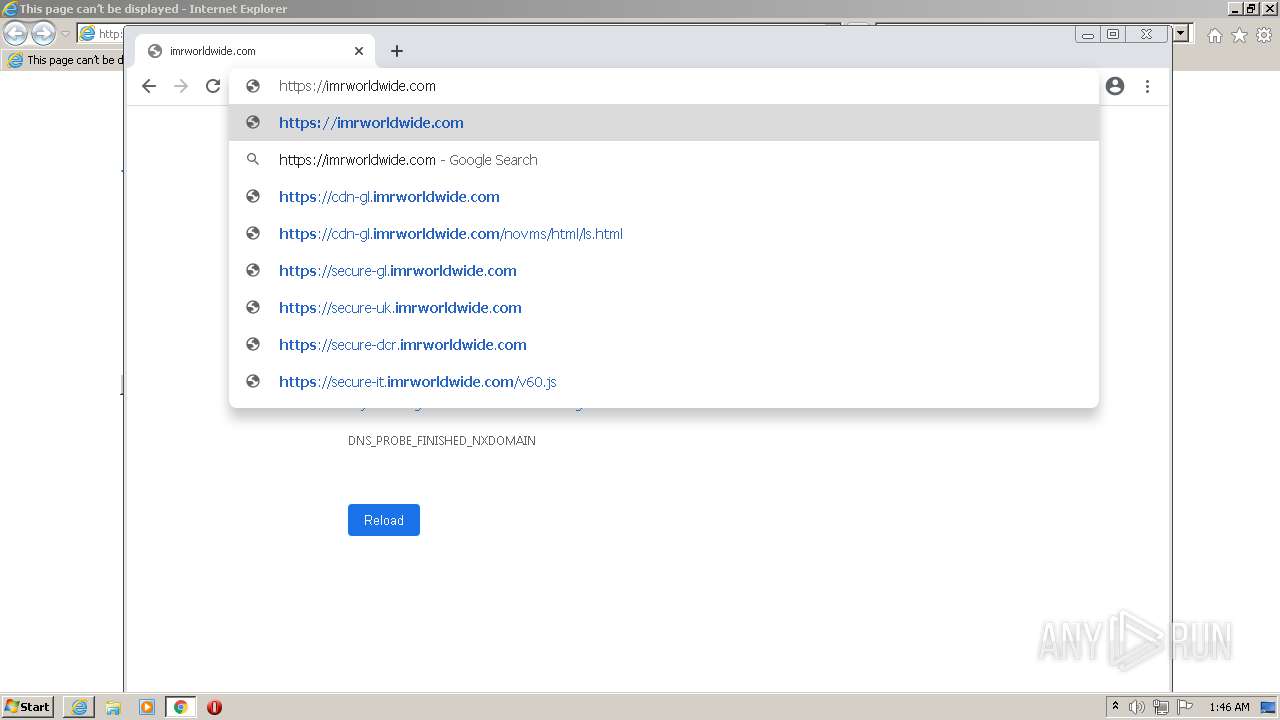Image resolution: width=1280 pixels, height=720 pixels.
Task: Open the Chrome three-dot menu
Action: click(1147, 86)
